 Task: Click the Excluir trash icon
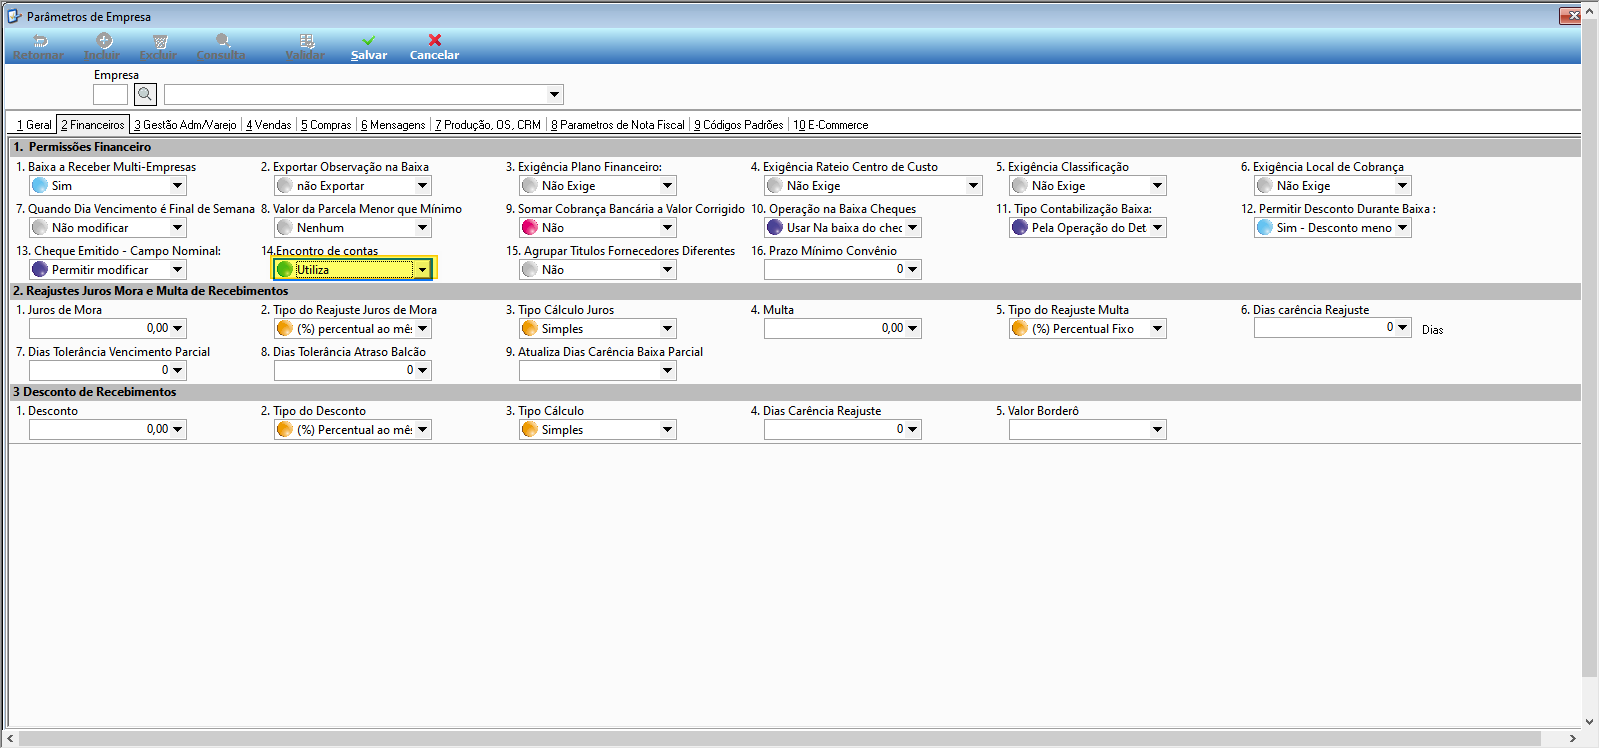160,41
